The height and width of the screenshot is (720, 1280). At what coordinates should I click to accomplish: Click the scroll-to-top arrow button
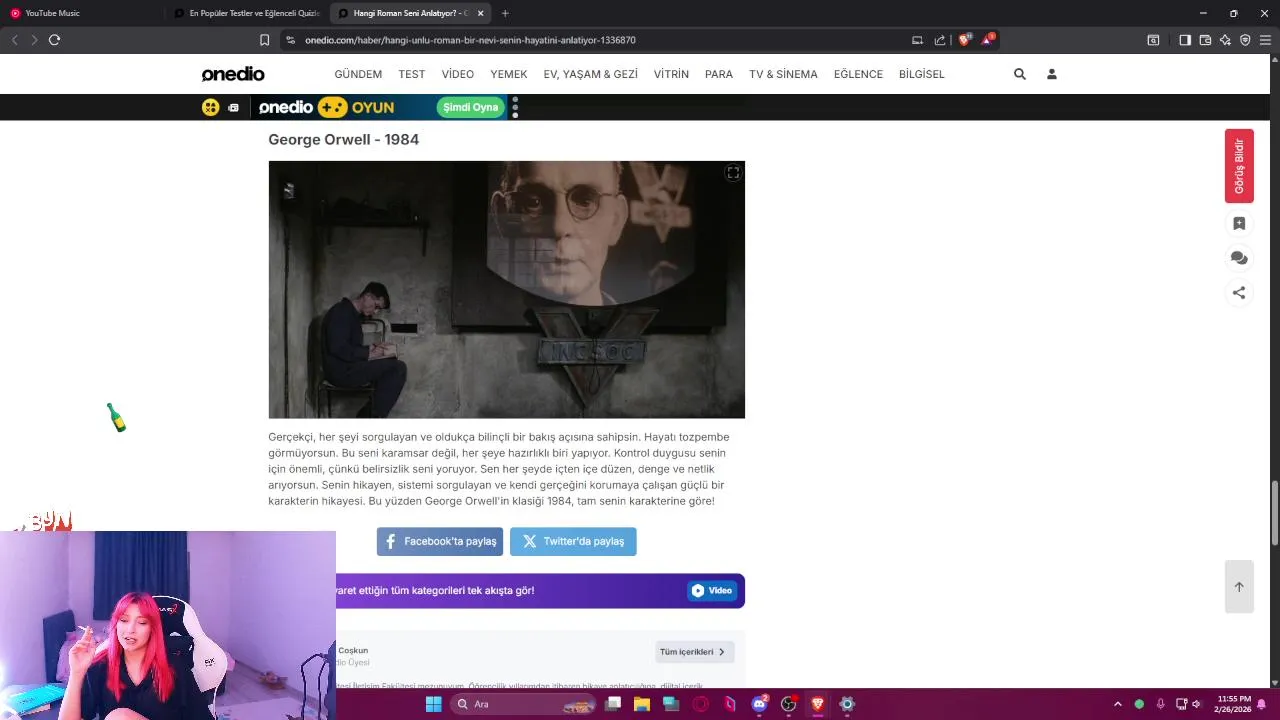1239,587
